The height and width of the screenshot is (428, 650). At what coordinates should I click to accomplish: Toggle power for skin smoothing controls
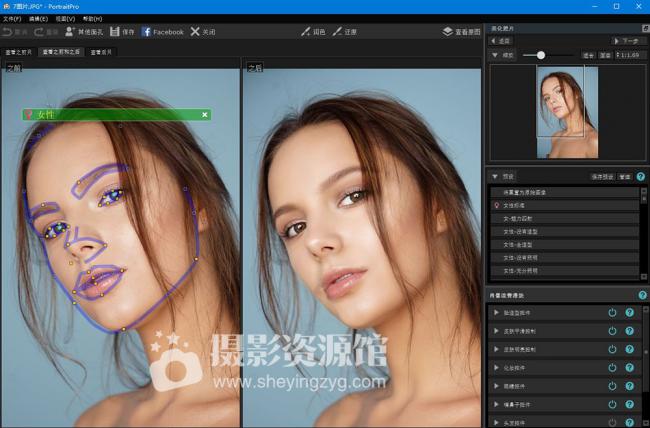click(612, 330)
